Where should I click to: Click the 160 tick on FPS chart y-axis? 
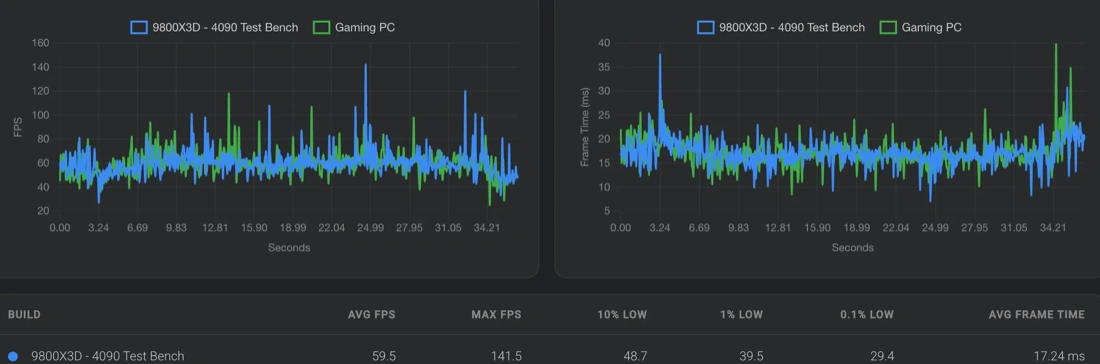tap(40, 43)
